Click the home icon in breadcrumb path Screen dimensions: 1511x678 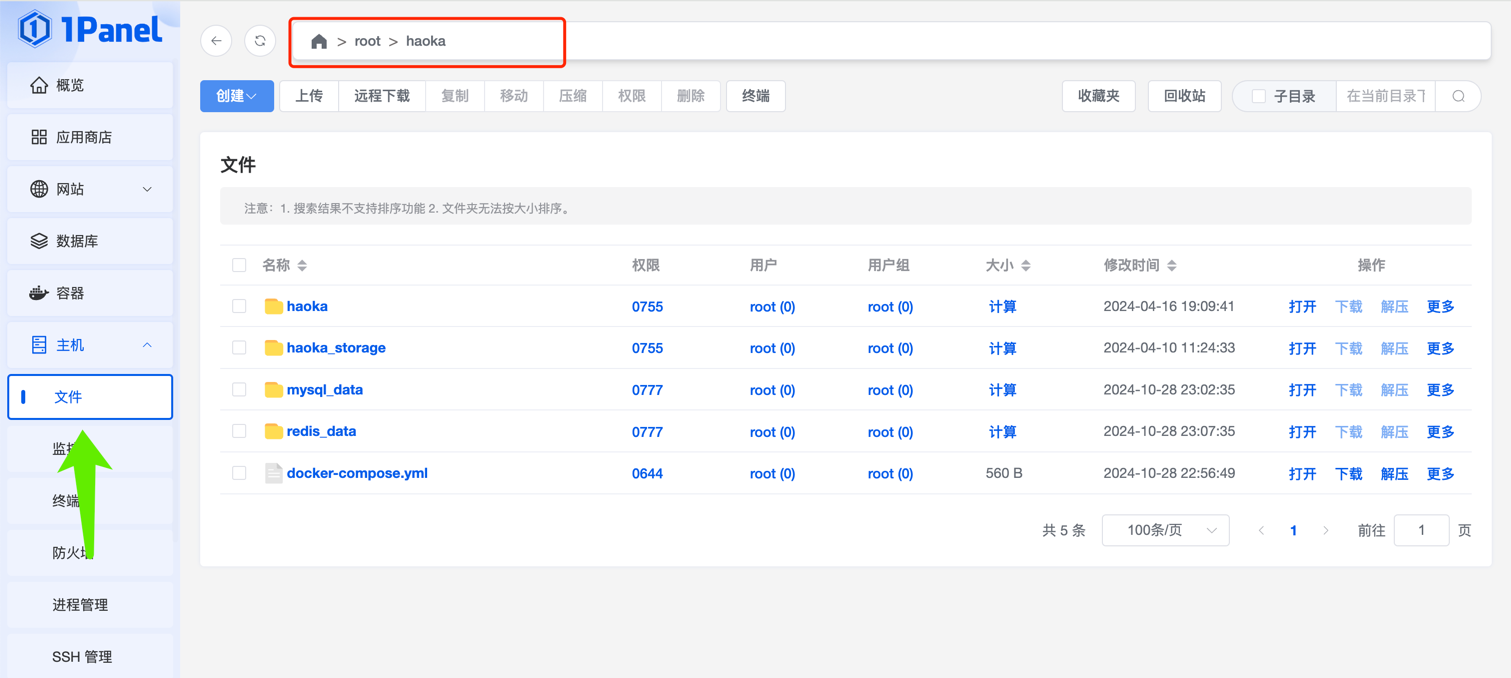[x=319, y=42]
